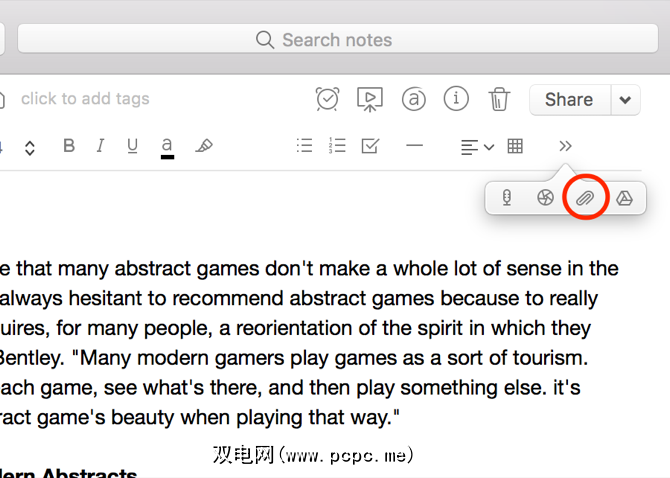Start presentation mode using the screen icon
The height and width of the screenshot is (478, 670).
(370, 99)
